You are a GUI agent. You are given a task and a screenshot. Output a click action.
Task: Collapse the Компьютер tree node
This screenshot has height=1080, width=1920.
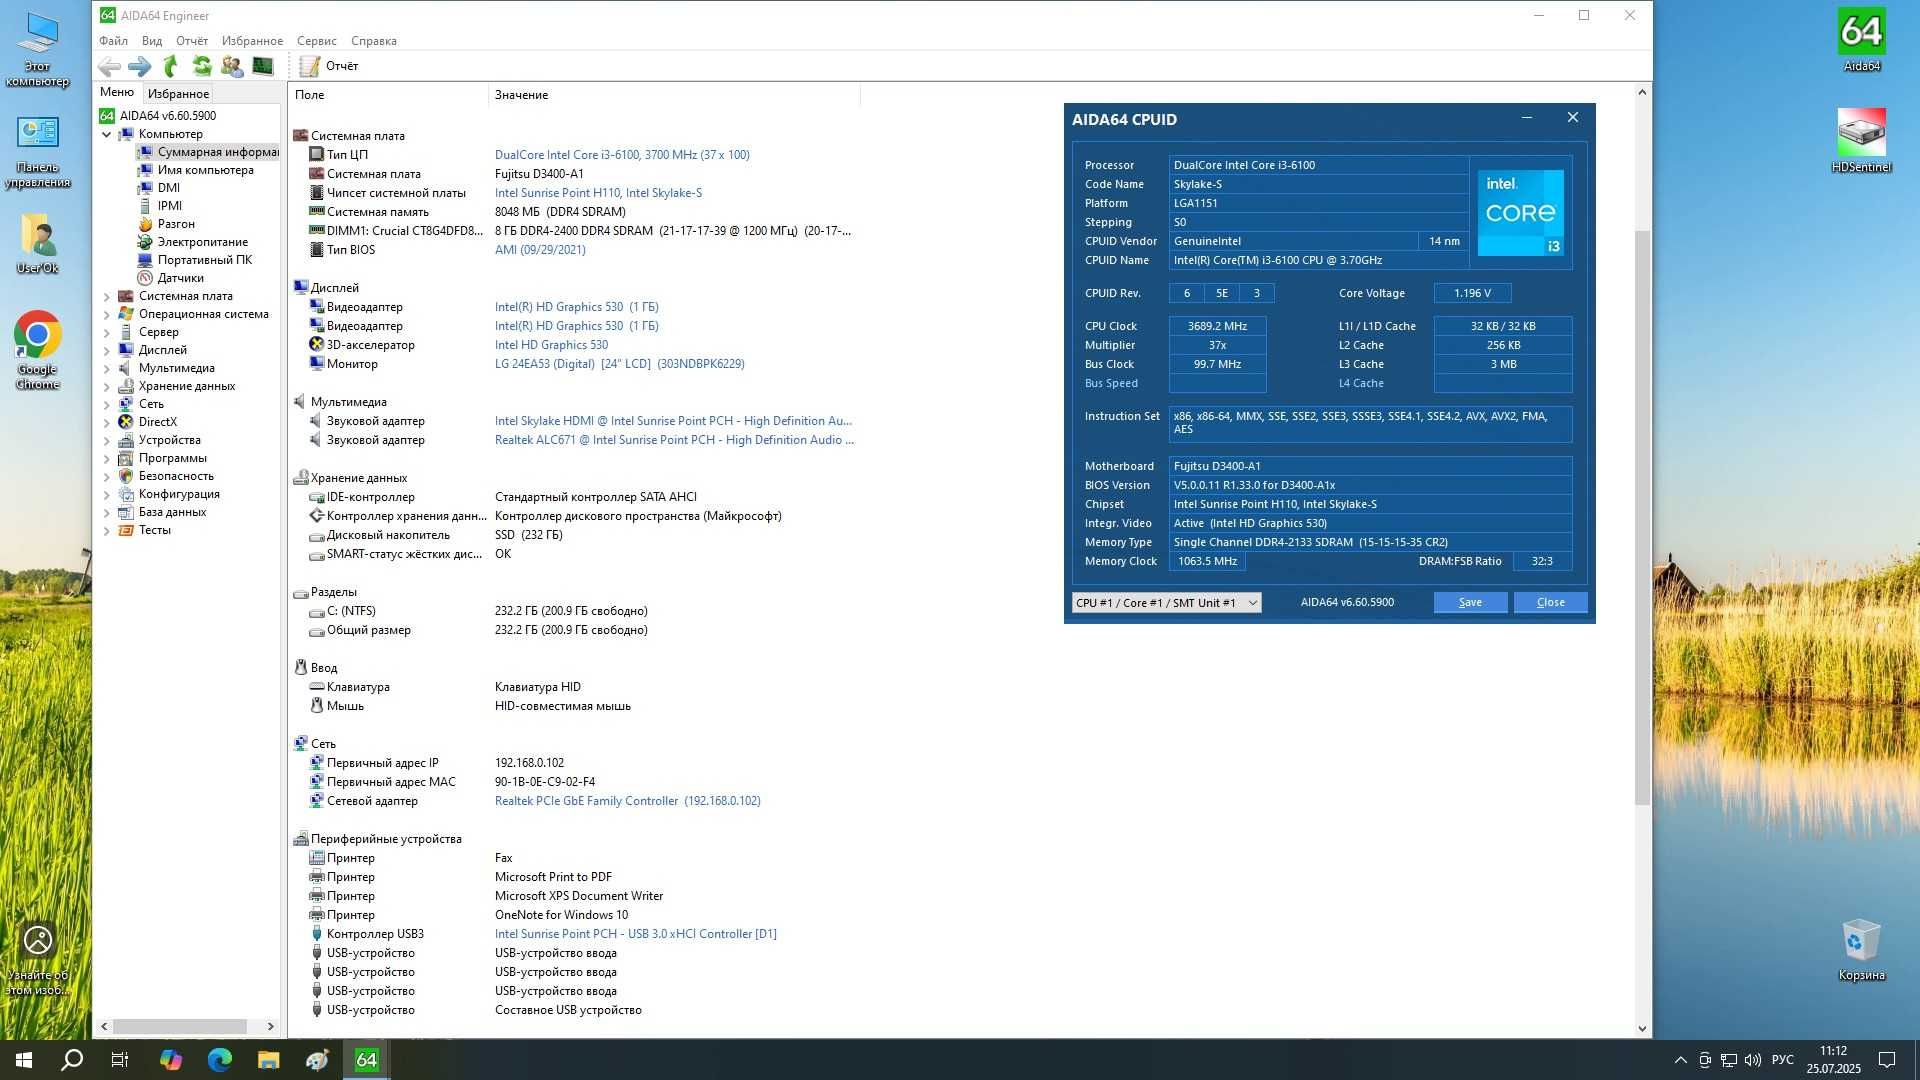(107, 134)
